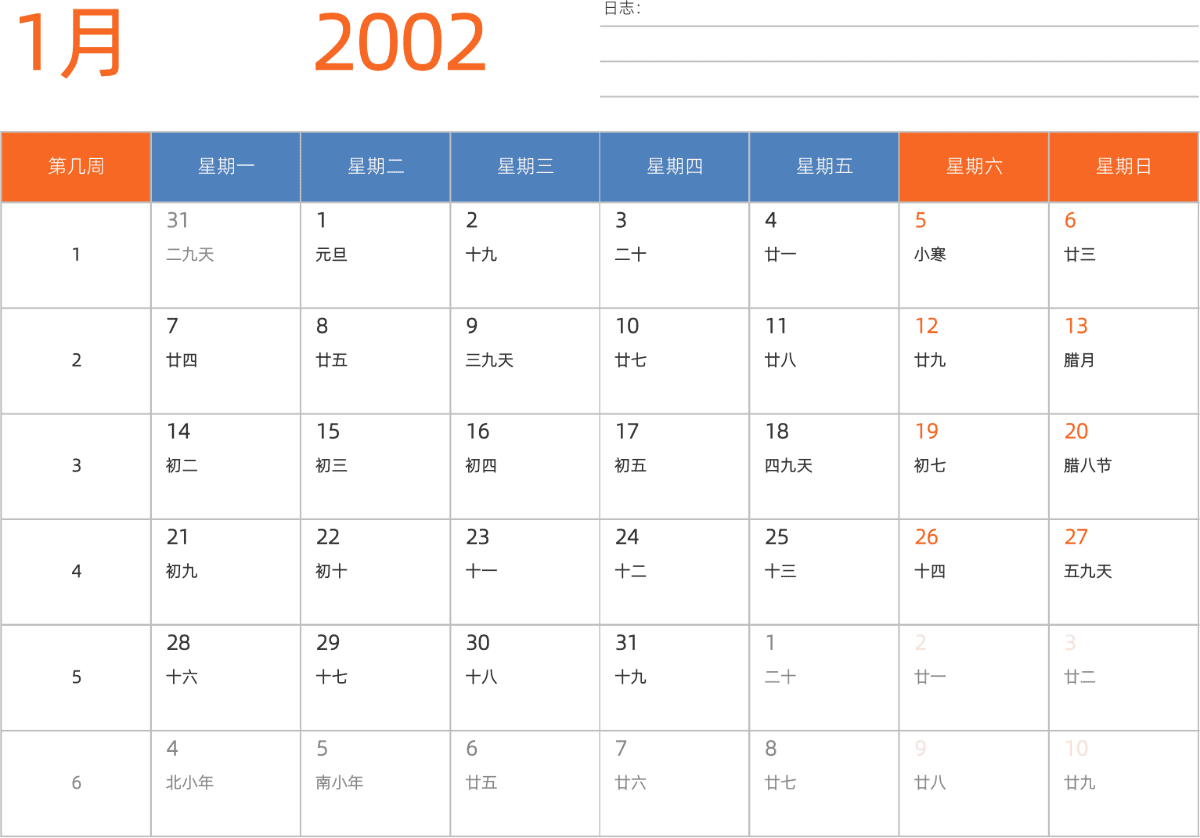
Task: Click the 星期三 column header
Action: [525, 167]
